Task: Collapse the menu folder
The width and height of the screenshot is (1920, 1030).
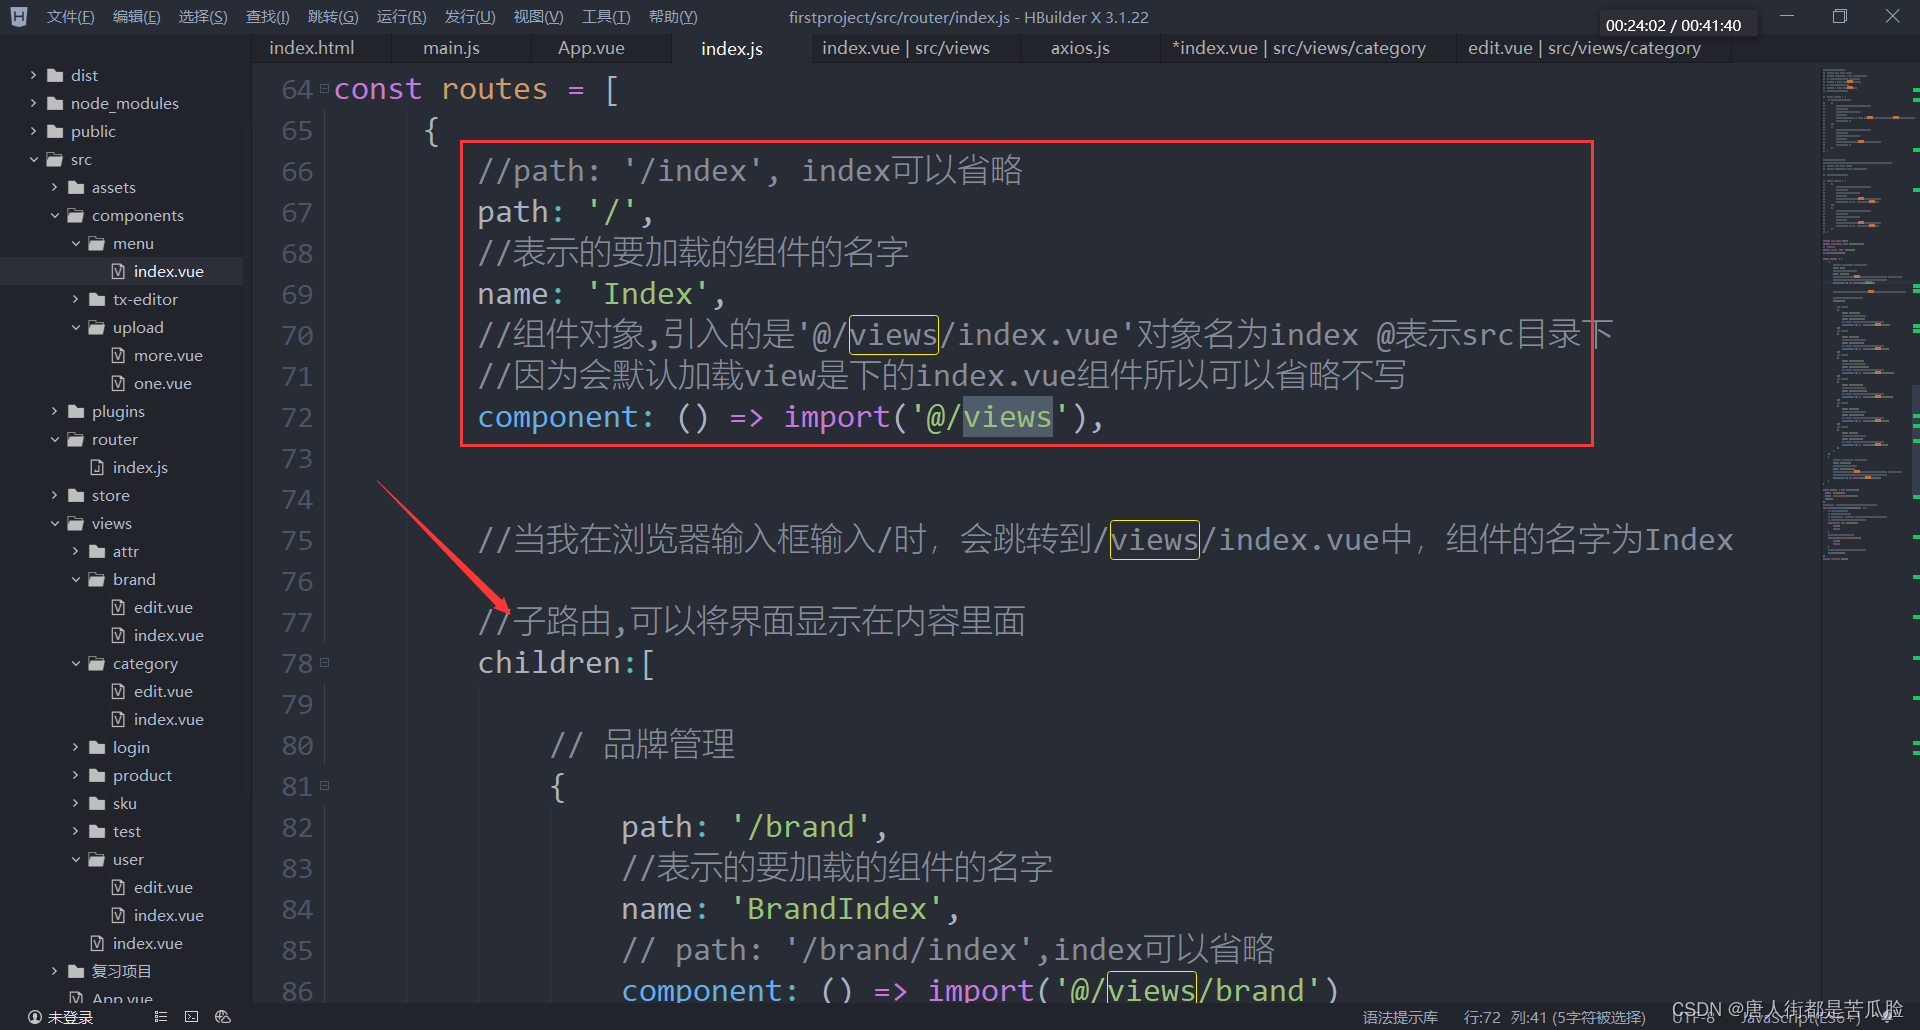Action: (75, 243)
